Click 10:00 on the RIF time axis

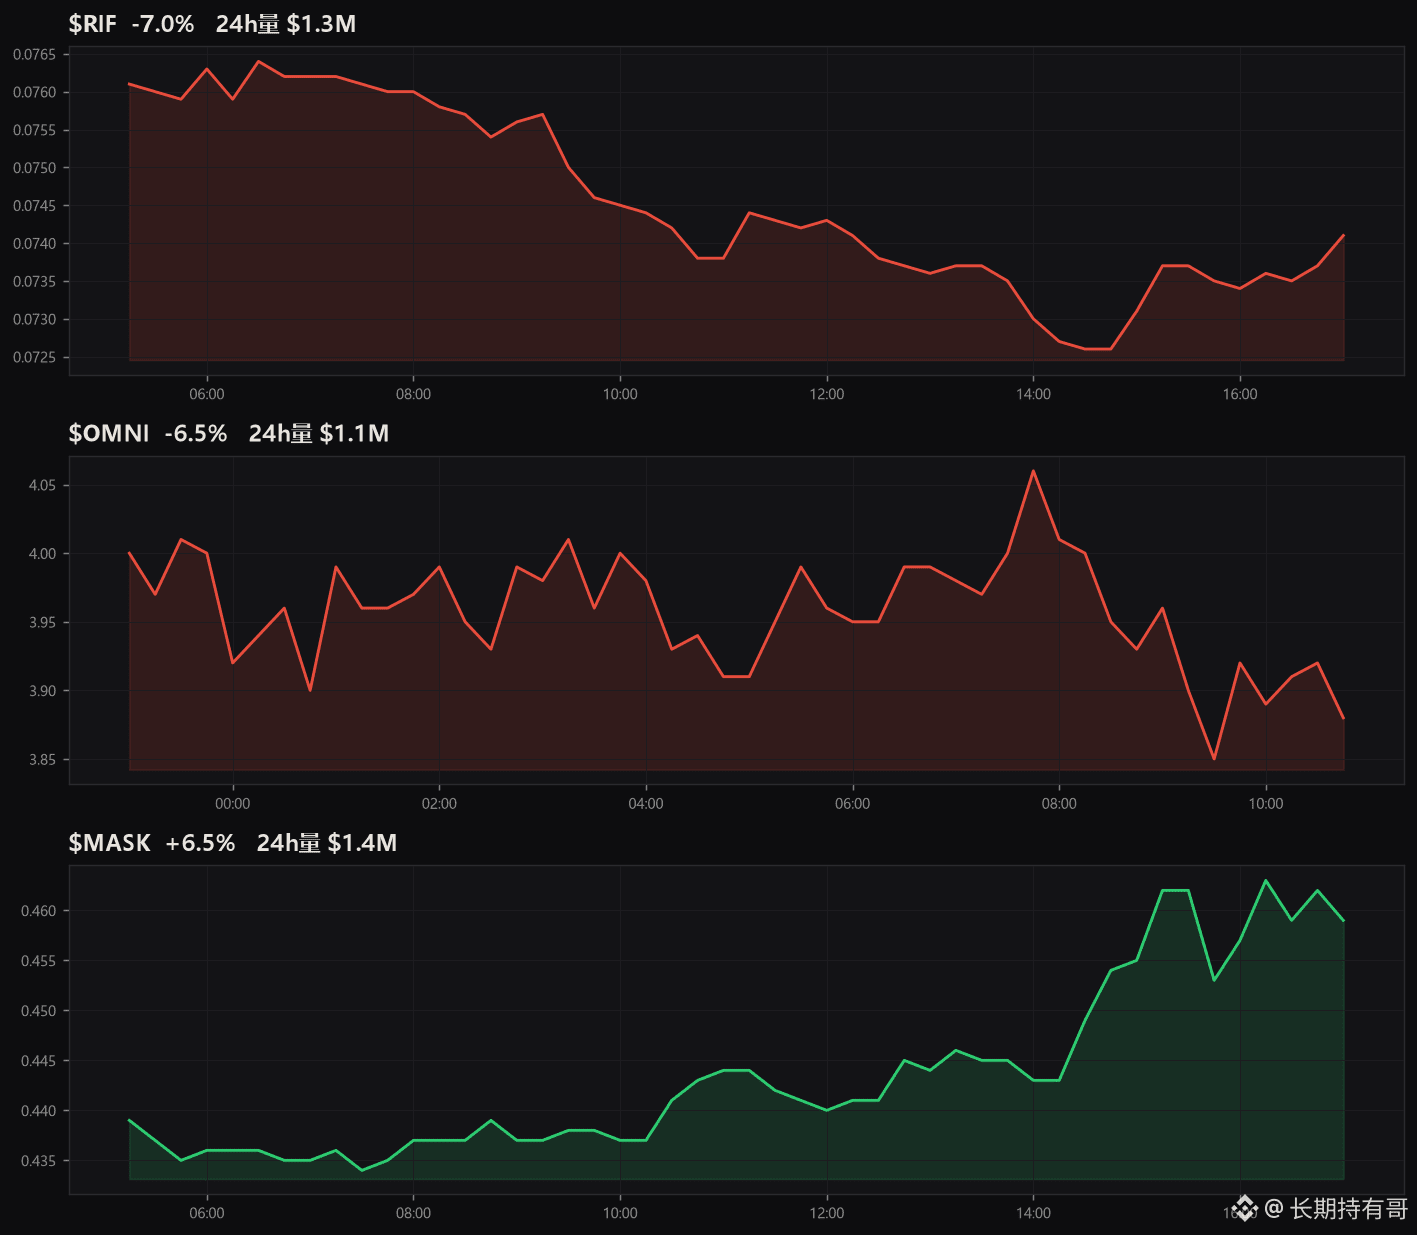click(620, 394)
